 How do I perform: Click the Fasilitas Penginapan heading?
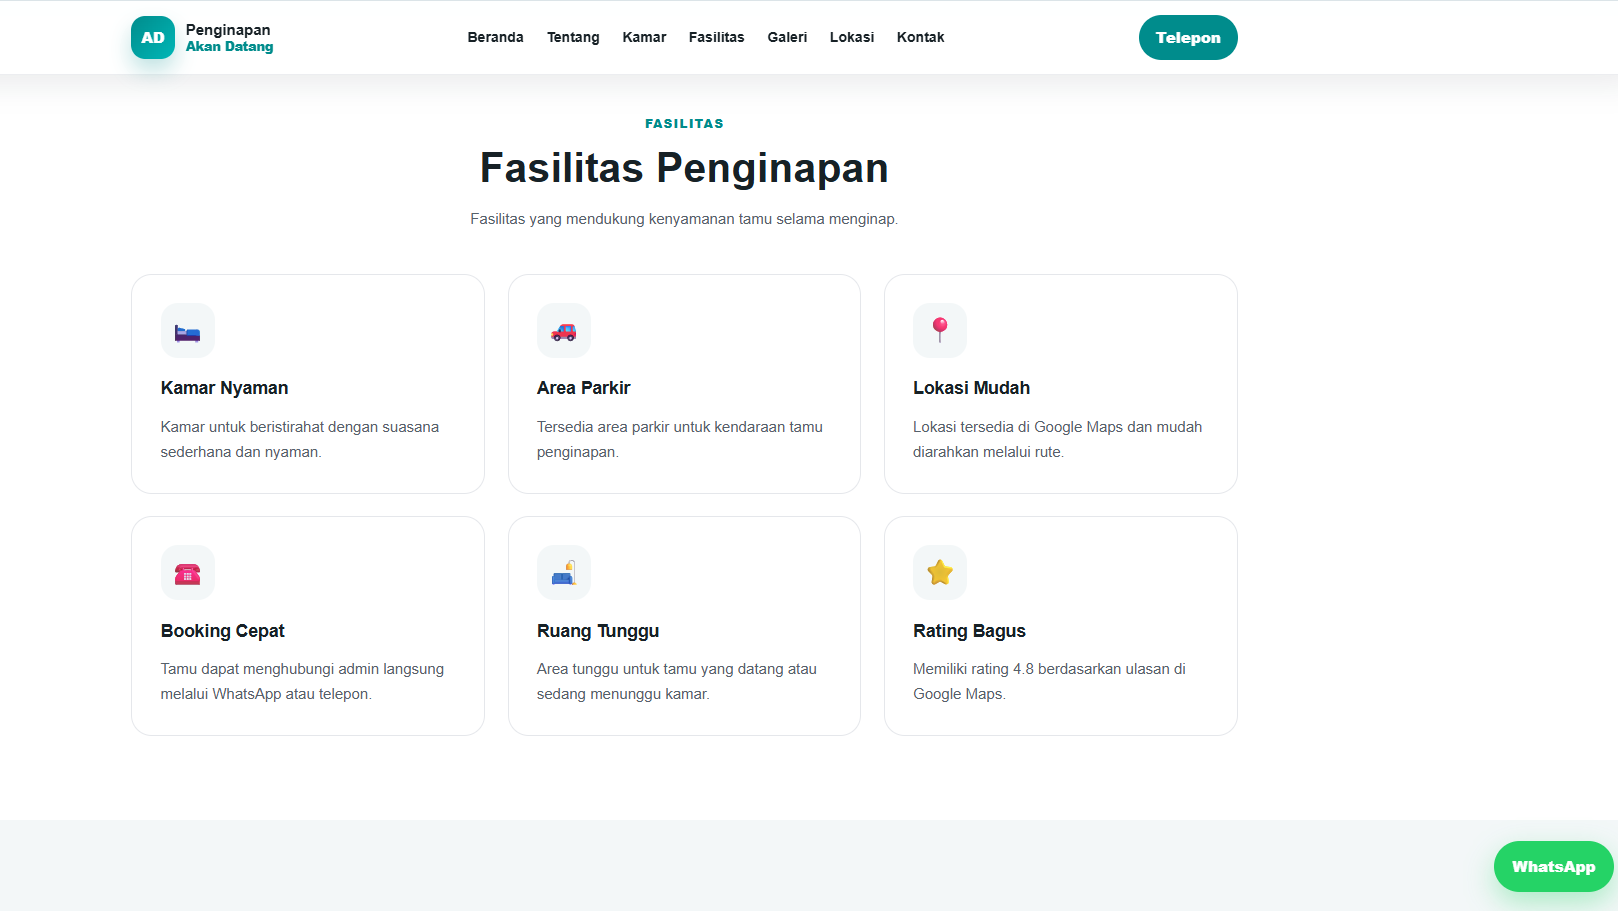684,168
